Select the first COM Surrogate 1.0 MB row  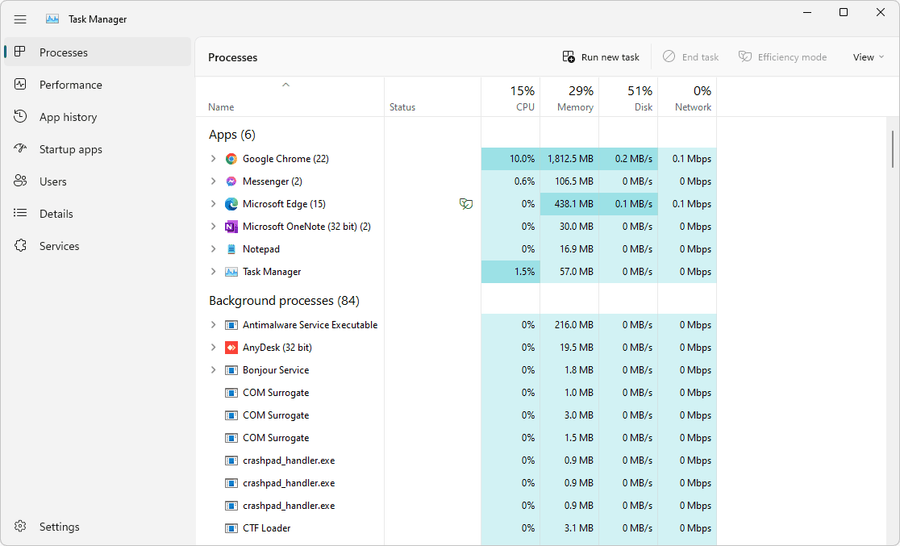click(456, 393)
